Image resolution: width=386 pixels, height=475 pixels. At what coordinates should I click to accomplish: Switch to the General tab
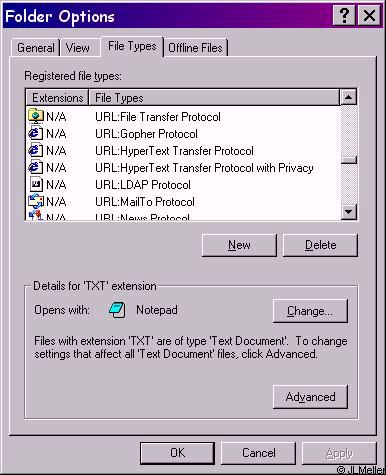[x=36, y=48]
